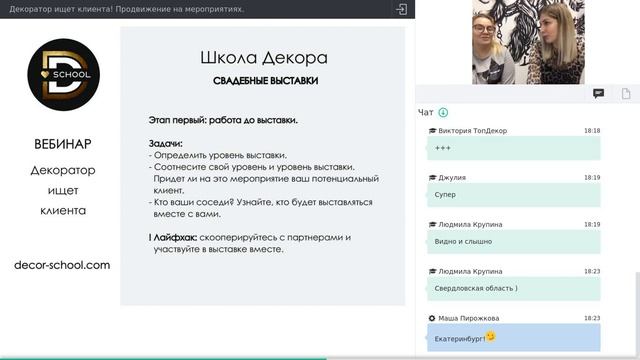Click the smiley emoji in Екатеринбург message
Screen dimensions: 640x360
coord(491,336)
